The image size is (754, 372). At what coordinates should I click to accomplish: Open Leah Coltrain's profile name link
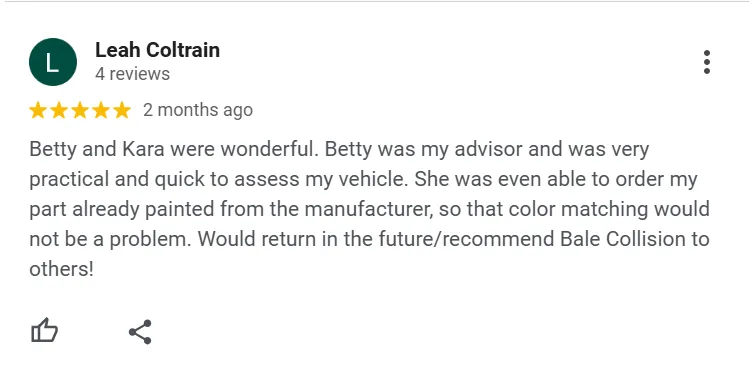(157, 50)
